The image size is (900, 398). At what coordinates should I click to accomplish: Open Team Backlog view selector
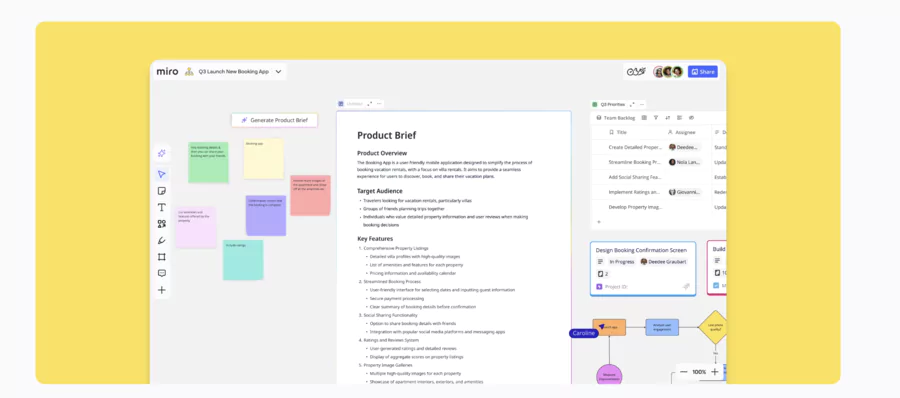(616, 118)
